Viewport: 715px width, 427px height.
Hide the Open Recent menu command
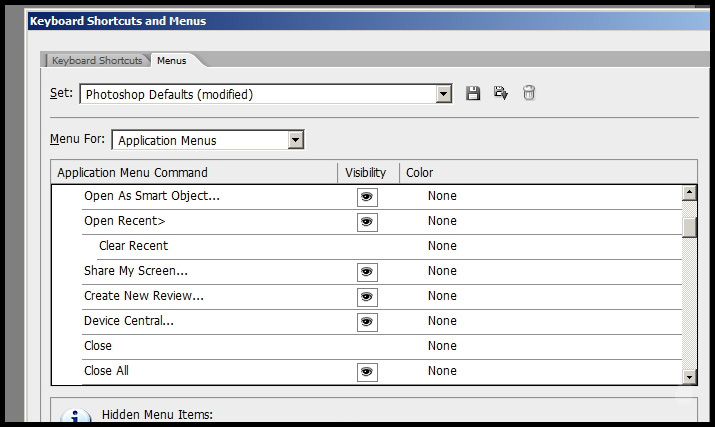coord(367,222)
